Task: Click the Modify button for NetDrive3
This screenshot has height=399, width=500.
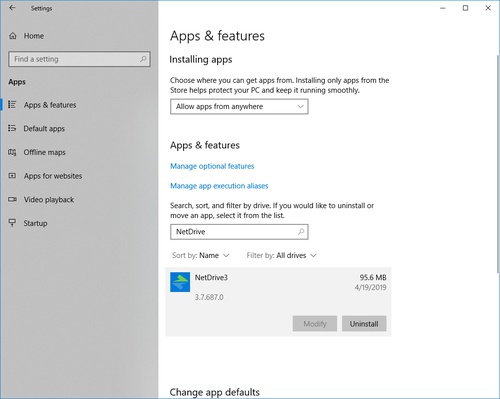Action: tap(315, 324)
